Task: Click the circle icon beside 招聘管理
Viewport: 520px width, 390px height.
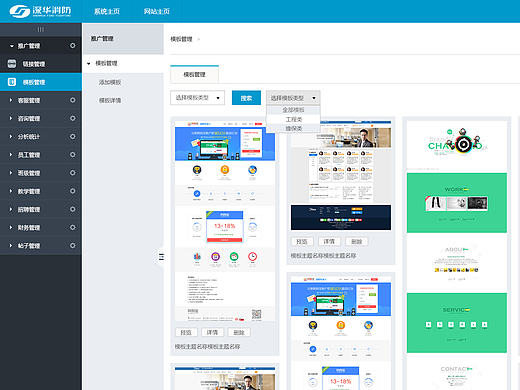Action: tap(72, 209)
